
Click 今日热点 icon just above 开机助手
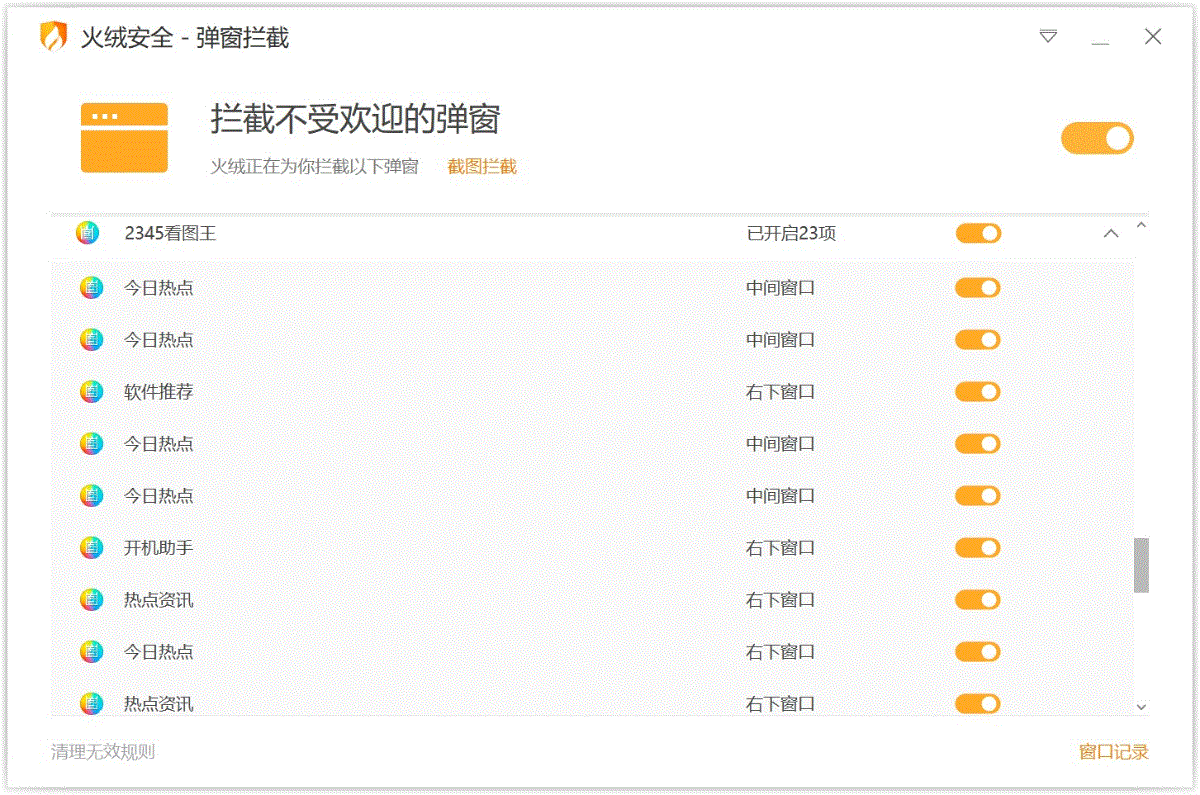91,496
